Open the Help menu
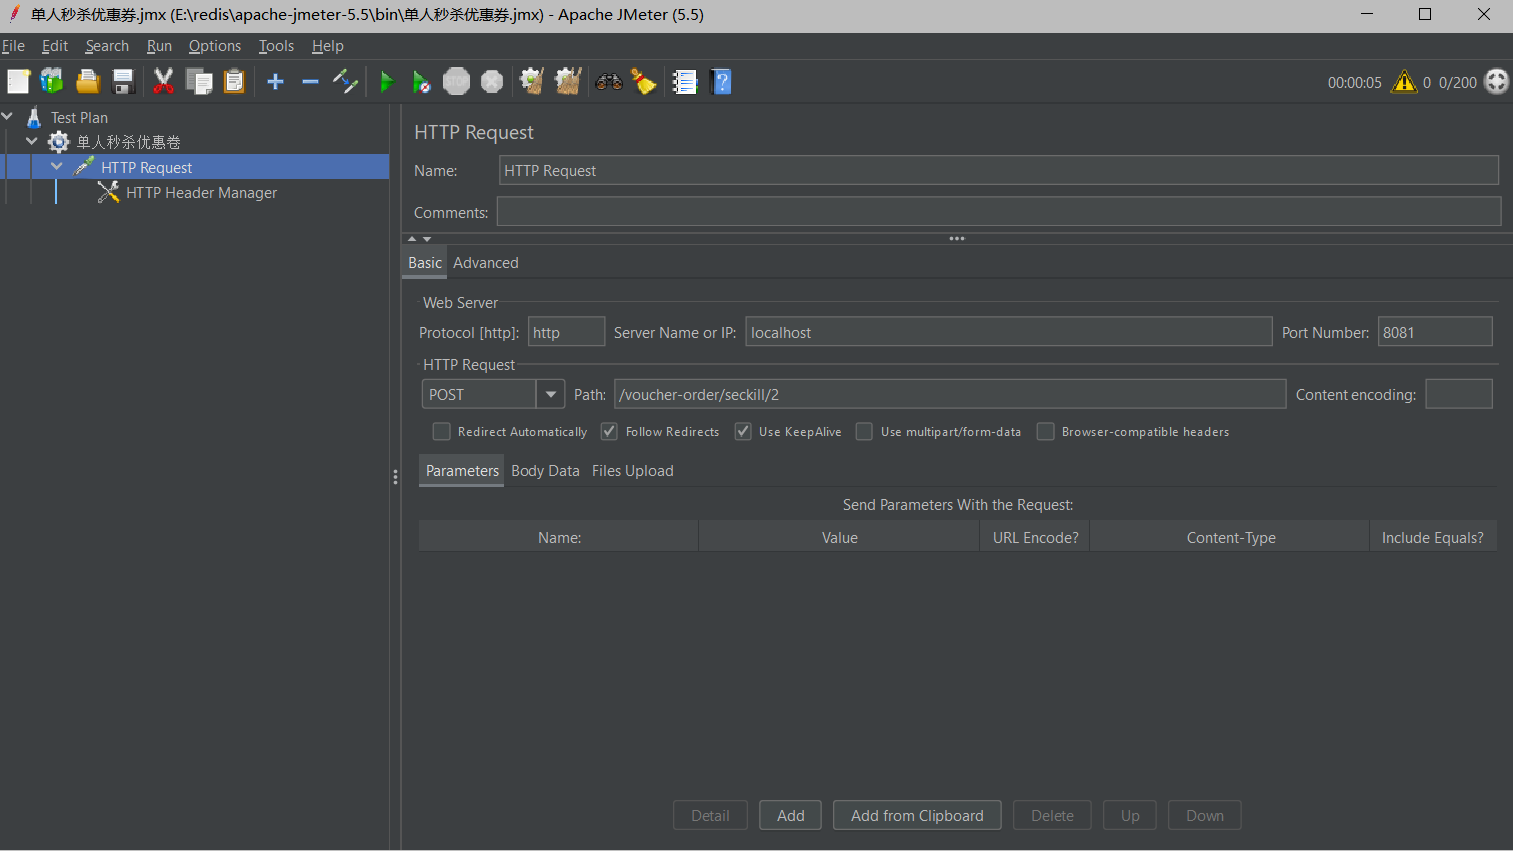1513x851 pixels. (327, 46)
